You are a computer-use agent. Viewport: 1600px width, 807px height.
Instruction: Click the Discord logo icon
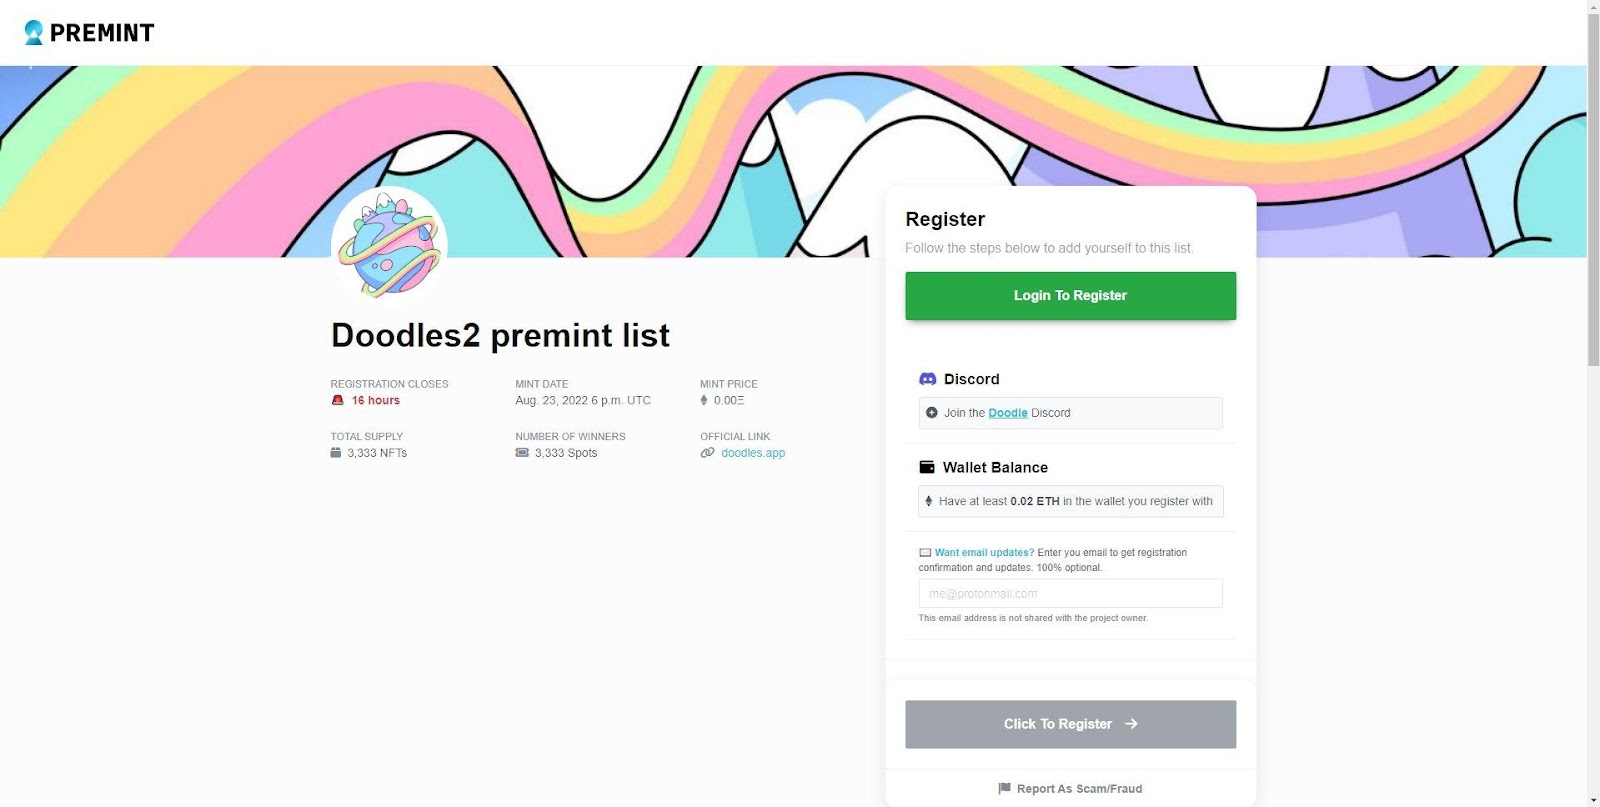tap(927, 379)
